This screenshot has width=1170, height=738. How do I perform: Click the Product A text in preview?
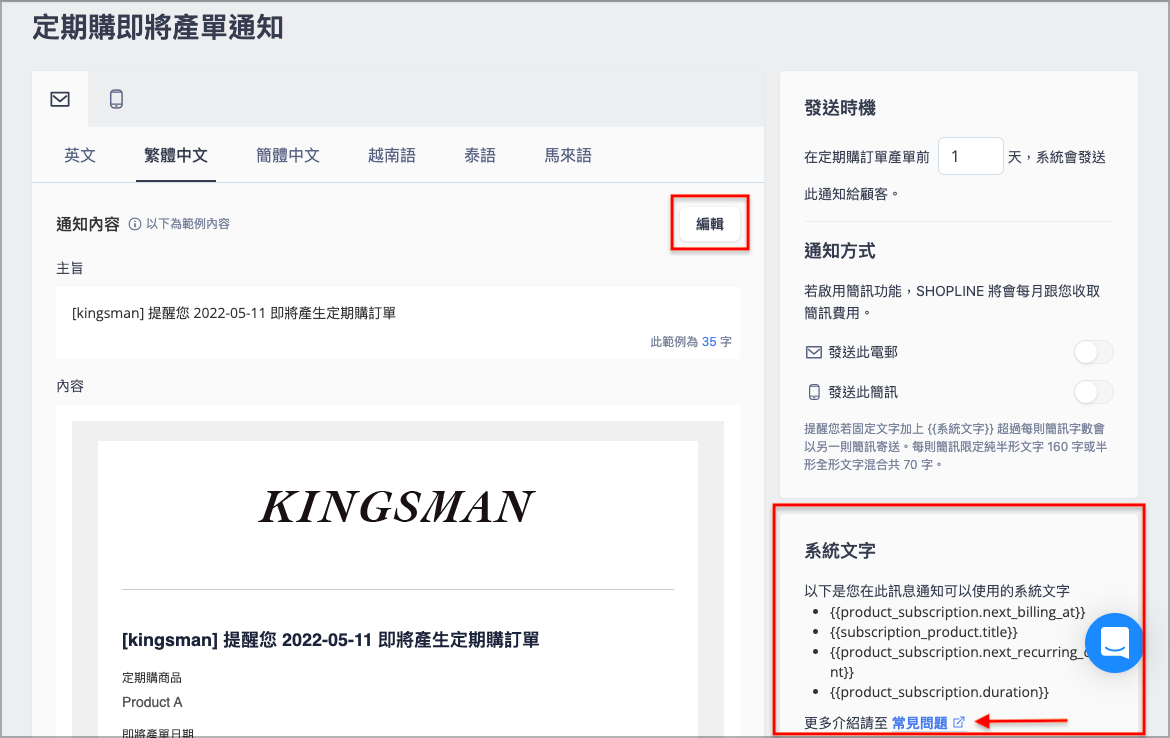(152, 702)
